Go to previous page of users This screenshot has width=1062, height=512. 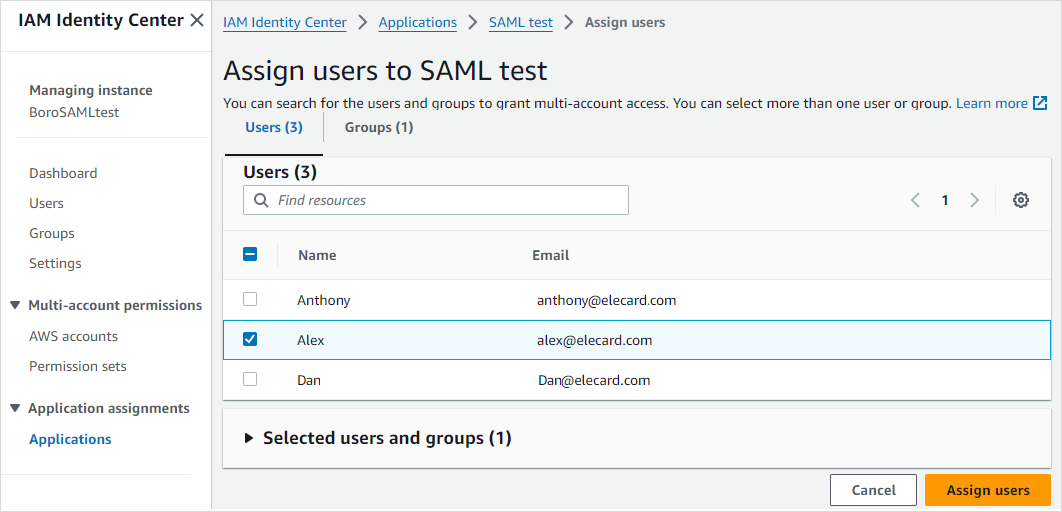click(x=915, y=200)
